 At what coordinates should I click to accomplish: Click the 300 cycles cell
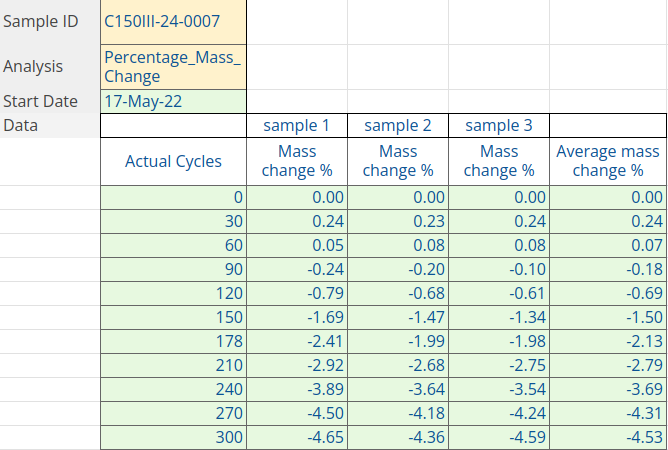173,437
